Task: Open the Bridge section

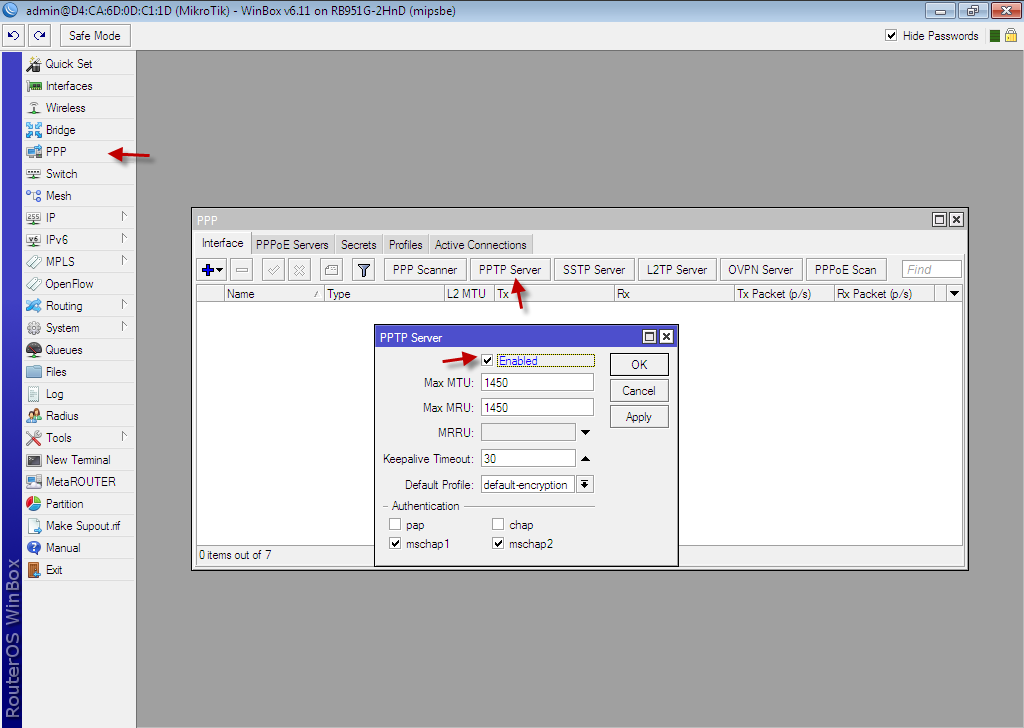Action: (x=79, y=130)
